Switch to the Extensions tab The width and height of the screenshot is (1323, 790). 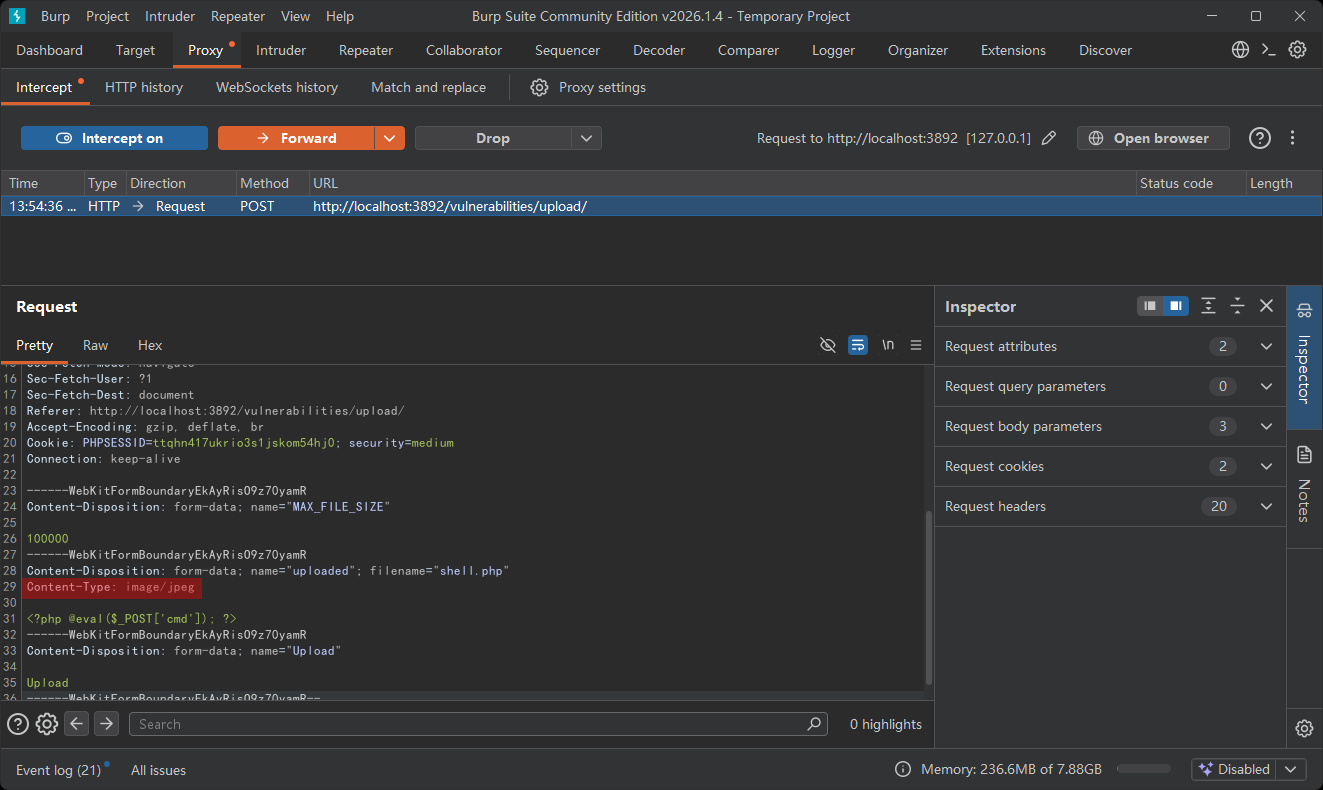click(x=1013, y=50)
